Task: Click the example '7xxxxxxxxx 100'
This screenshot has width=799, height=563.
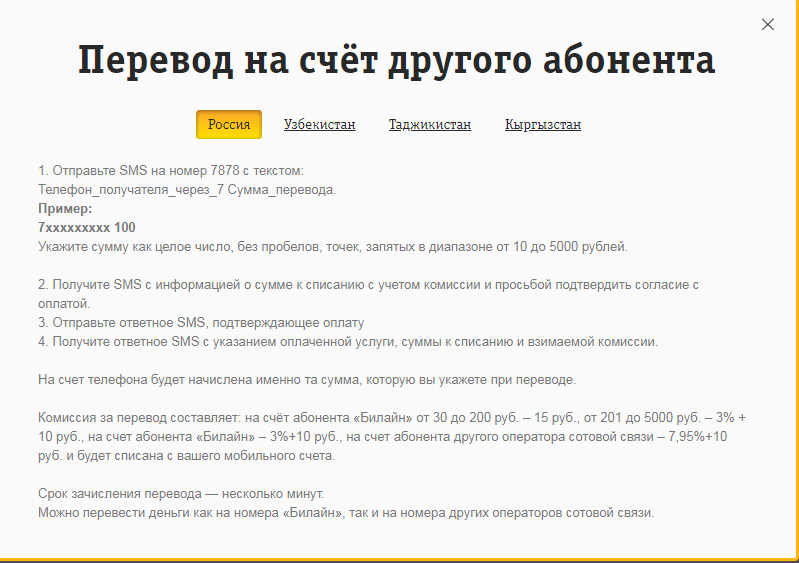Action: [x=87, y=227]
